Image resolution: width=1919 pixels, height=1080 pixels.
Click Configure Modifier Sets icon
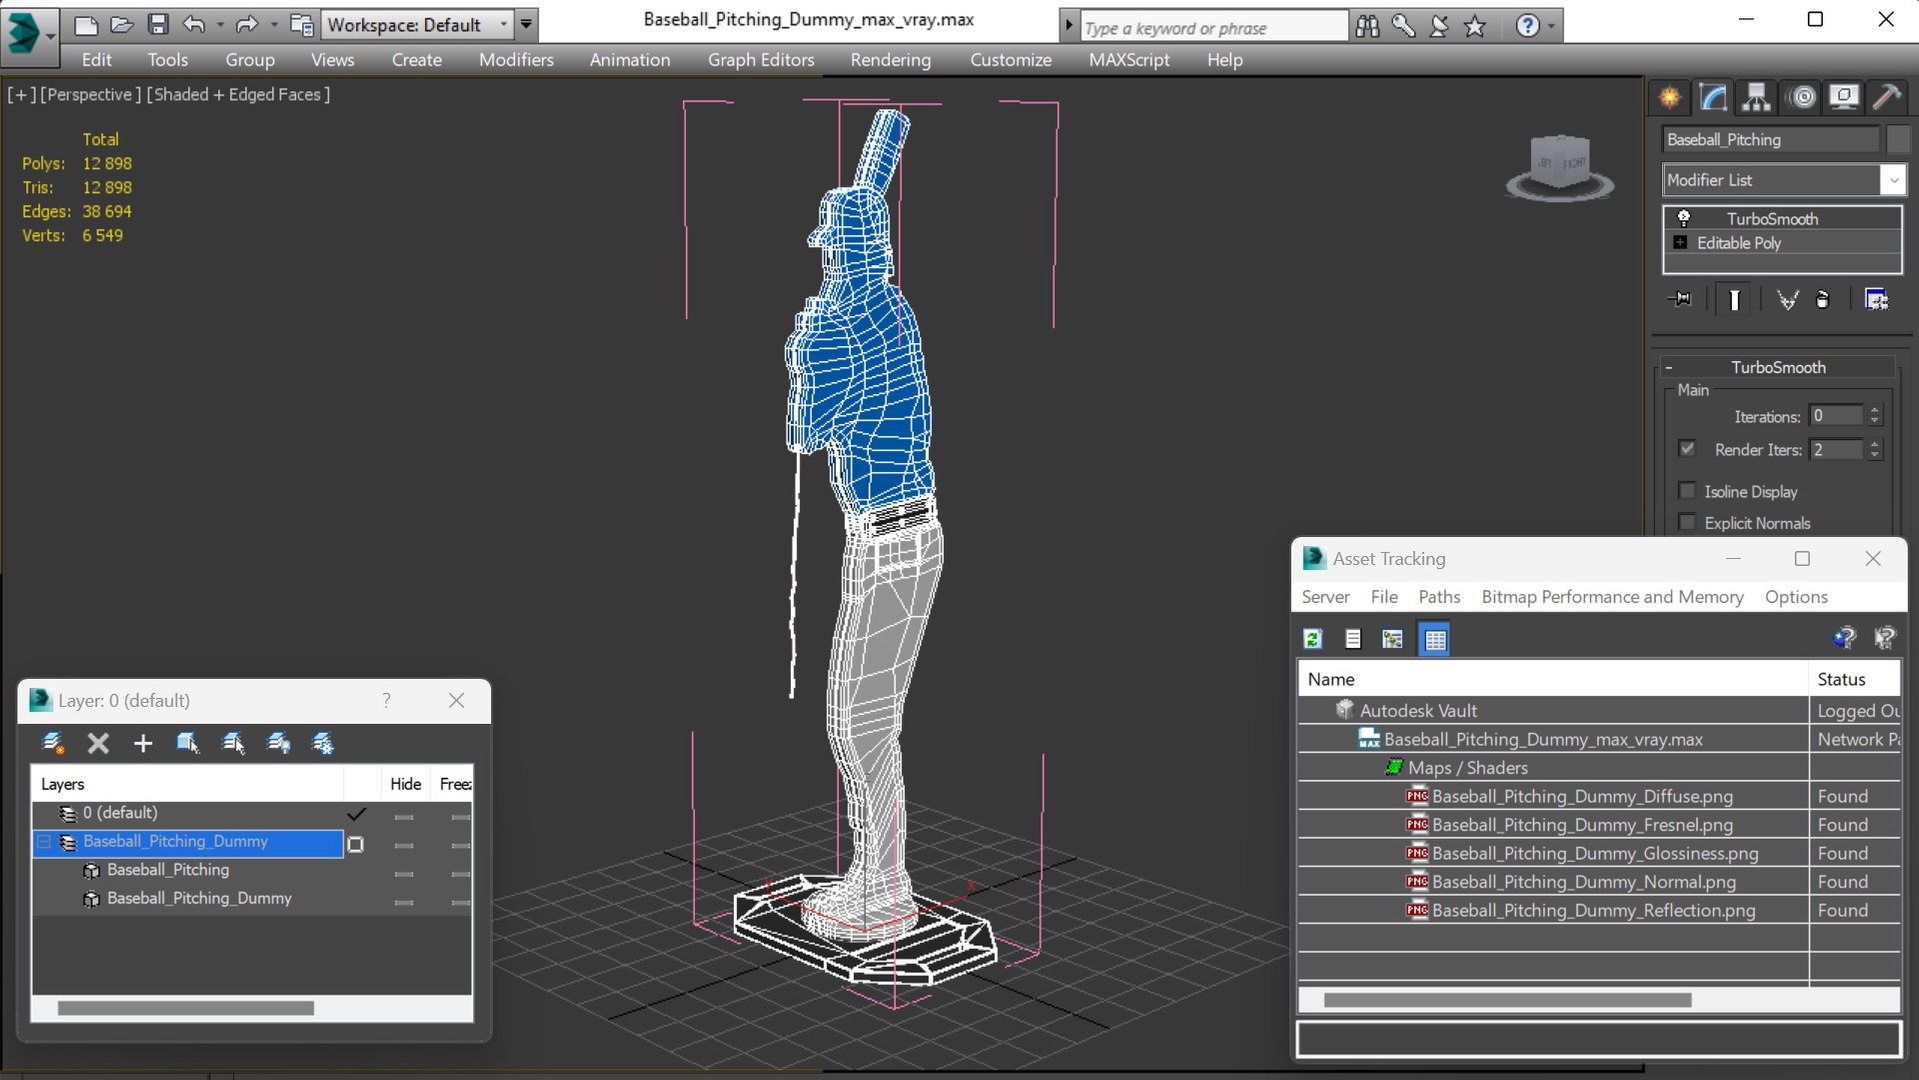1876,299
